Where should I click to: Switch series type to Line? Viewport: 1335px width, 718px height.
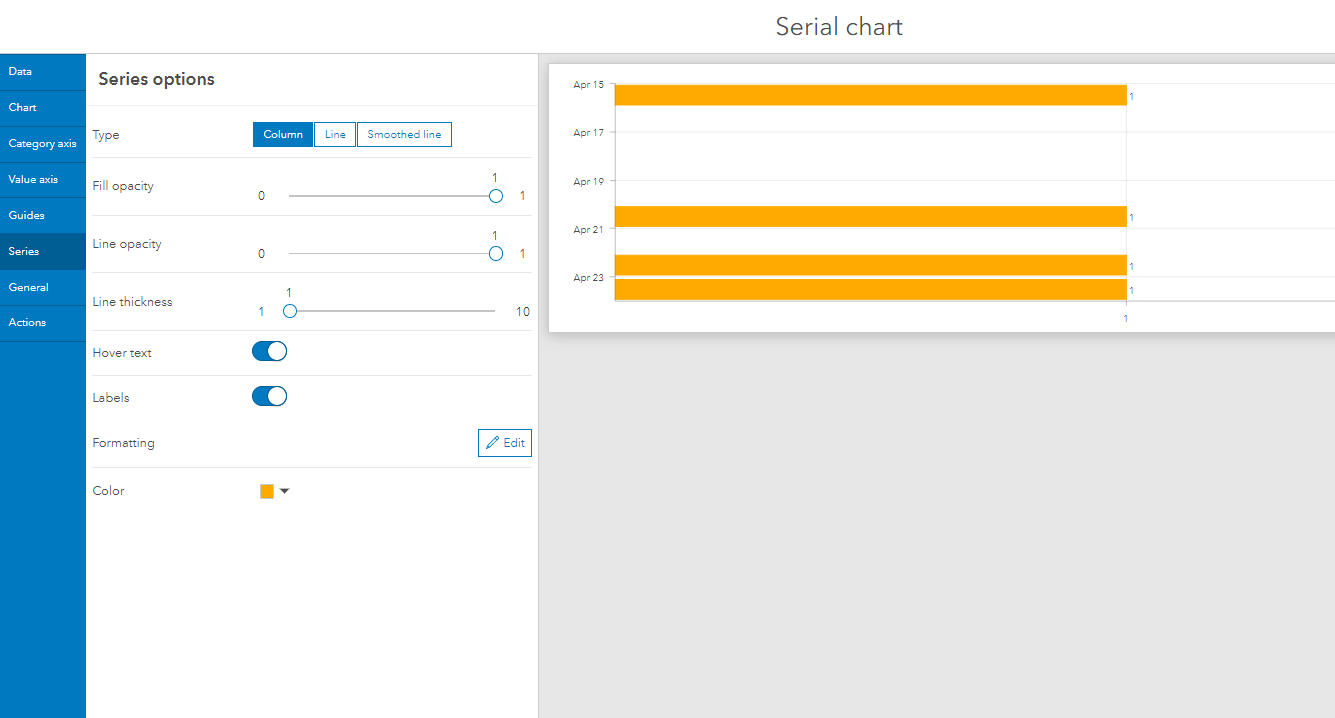click(x=334, y=133)
